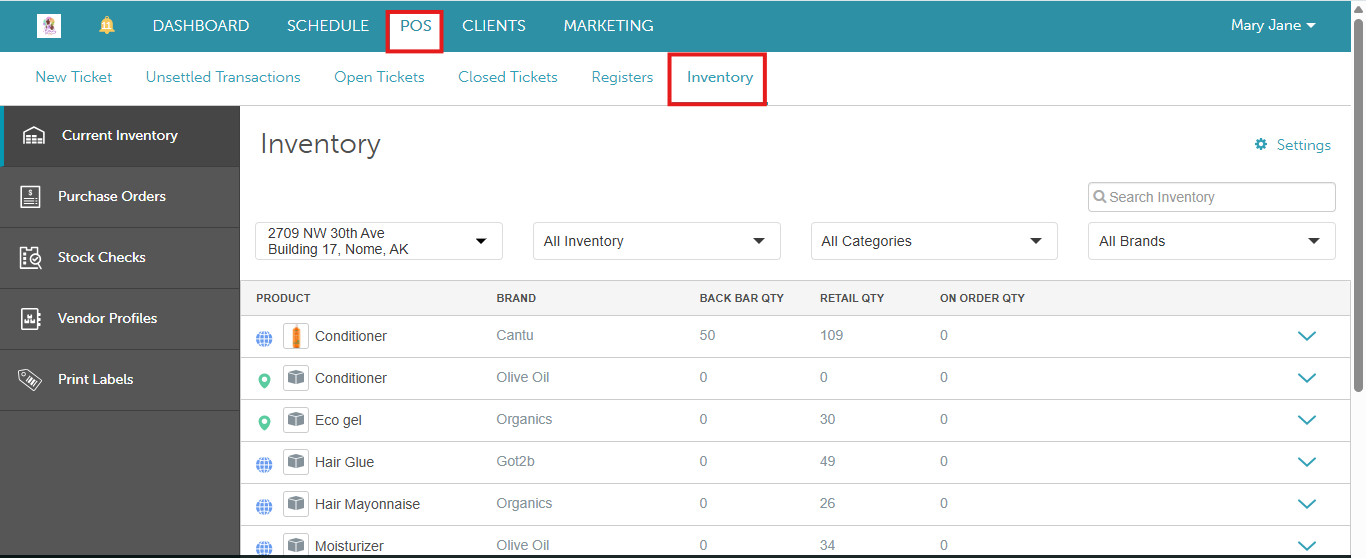Open Print Labels in sidebar
The image size is (1366, 558).
(120, 380)
